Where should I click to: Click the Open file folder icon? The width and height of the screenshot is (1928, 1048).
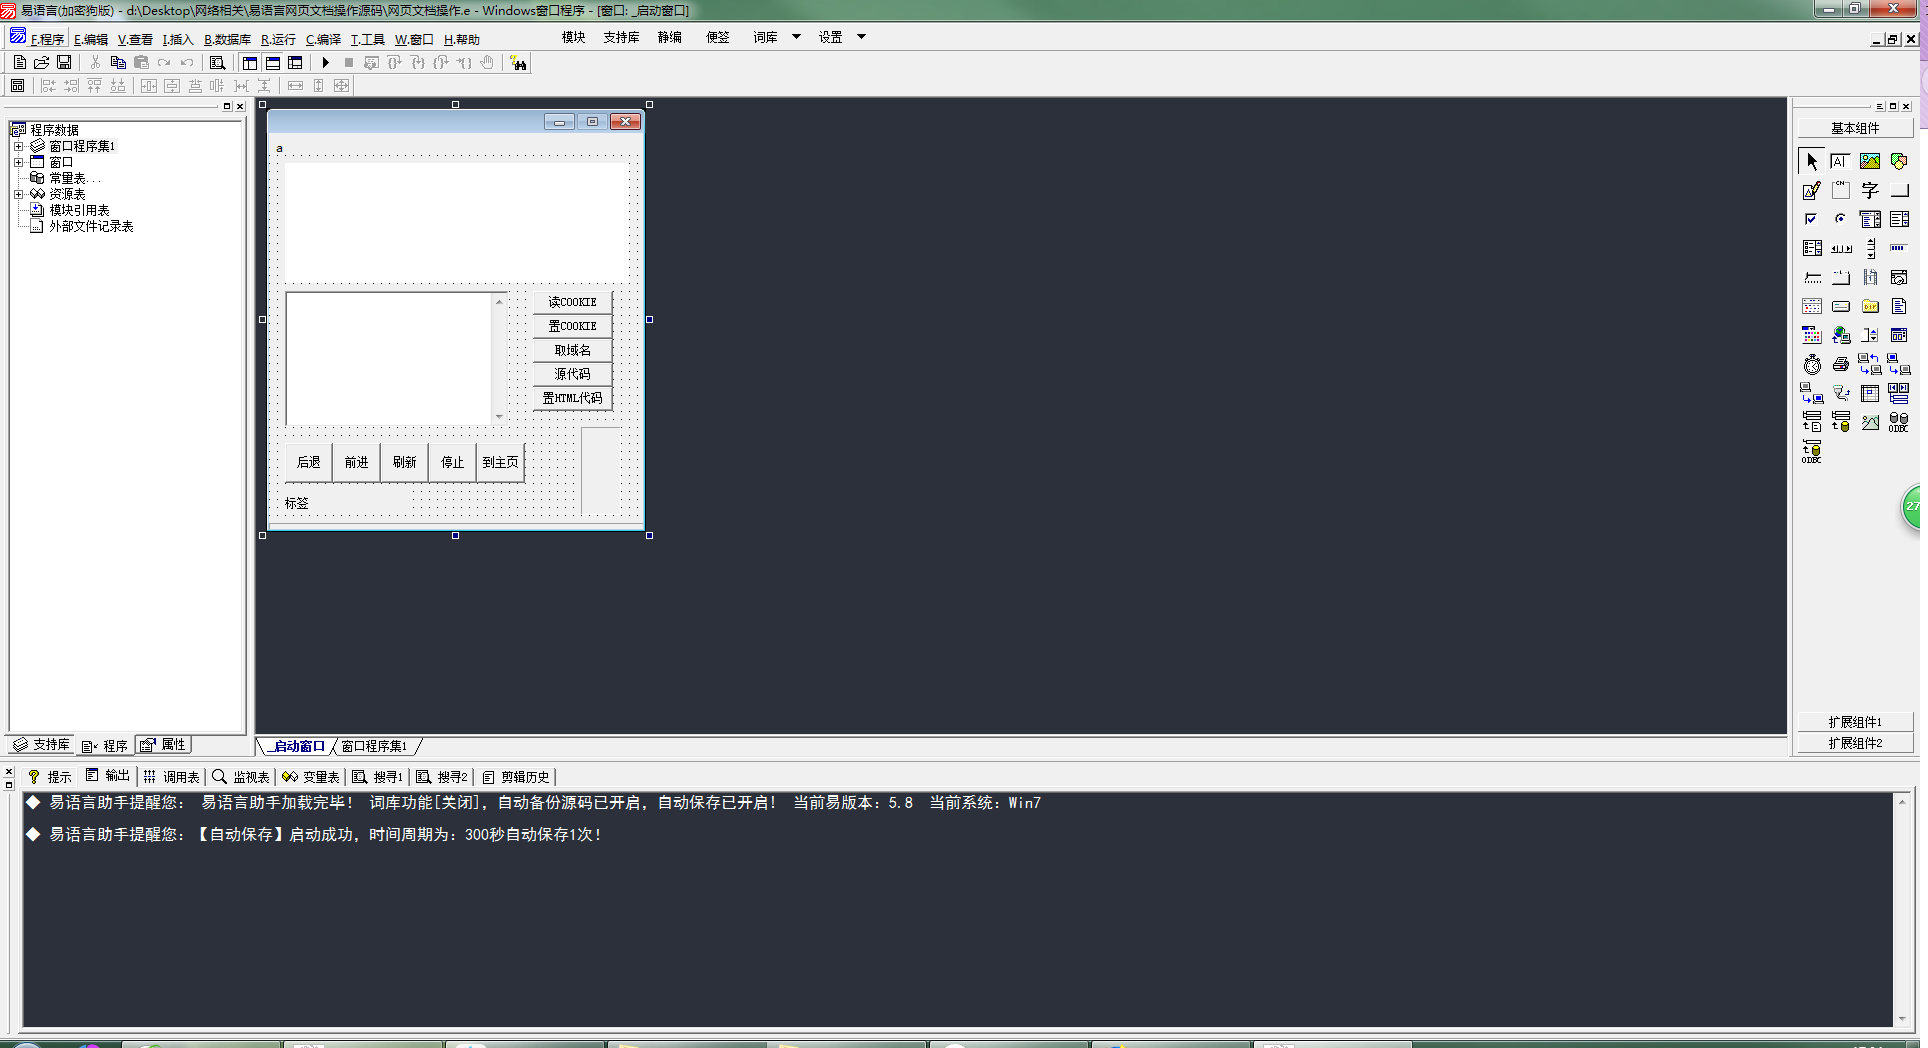[42, 63]
